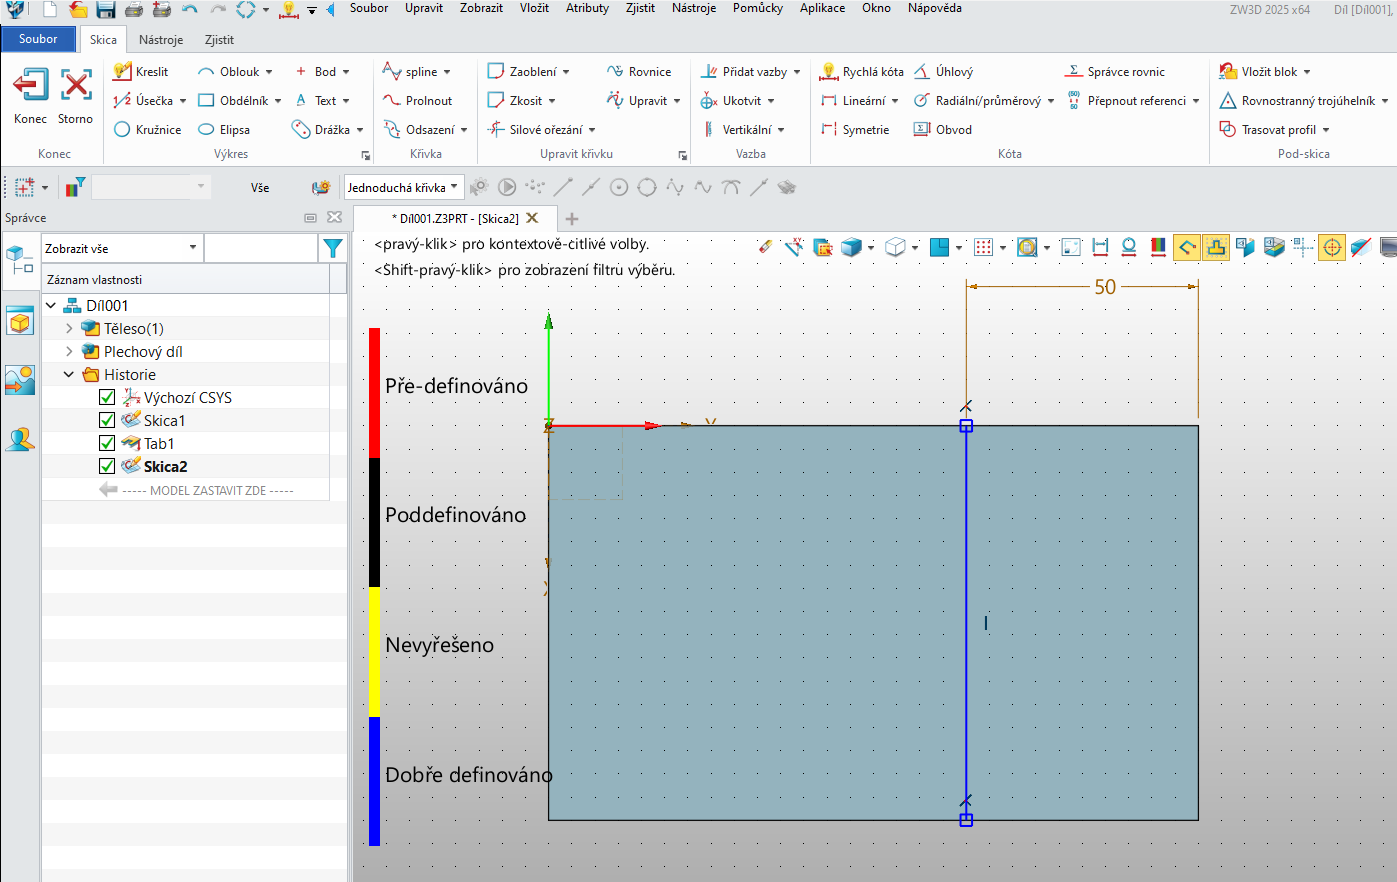Toggle the Tab1 feature checkbox
The image size is (1397, 882).
click(107, 444)
